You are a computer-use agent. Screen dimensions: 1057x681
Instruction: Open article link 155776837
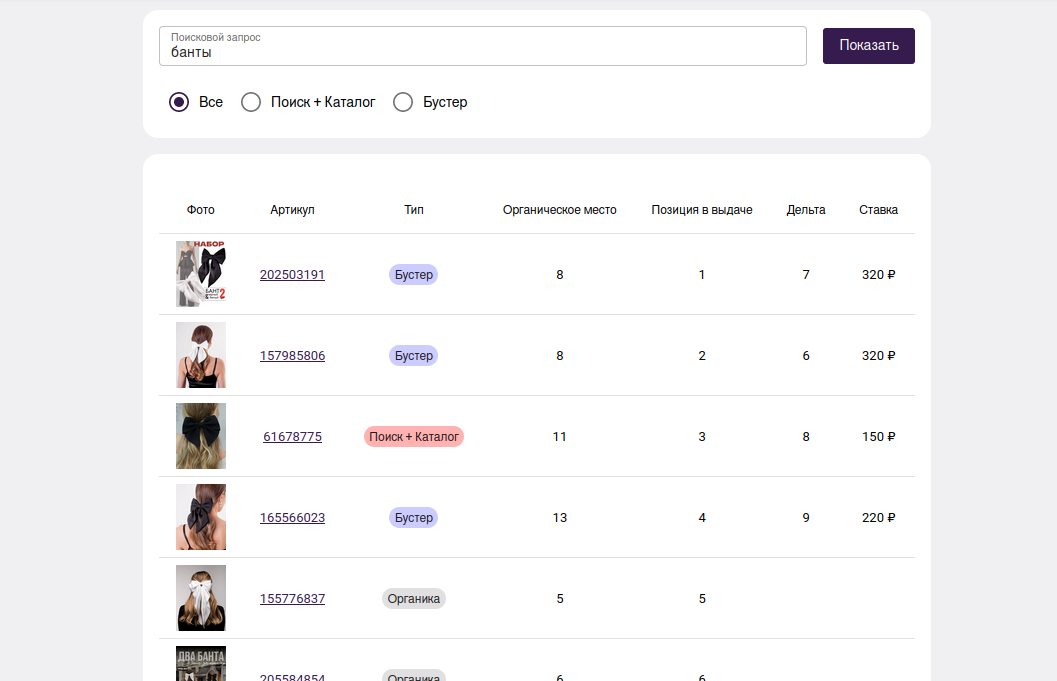[x=292, y=599]
